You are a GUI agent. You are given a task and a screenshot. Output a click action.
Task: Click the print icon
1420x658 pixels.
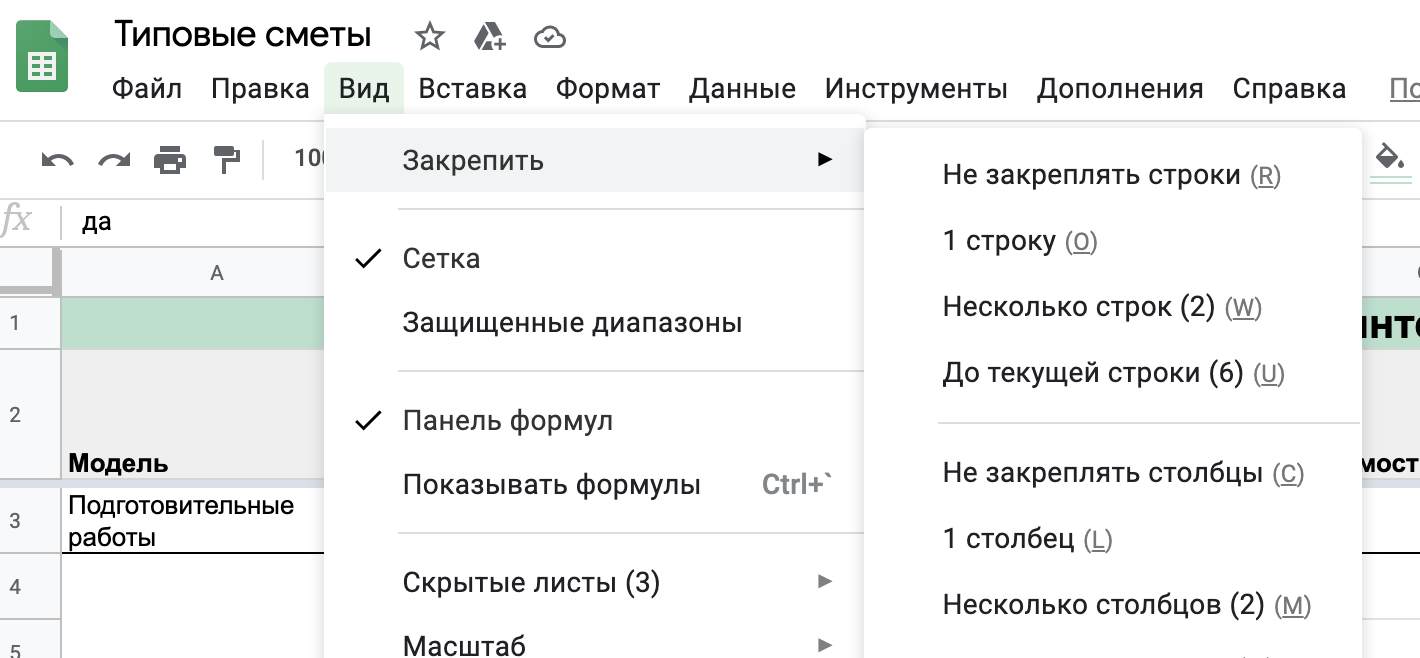pos(170,159)
